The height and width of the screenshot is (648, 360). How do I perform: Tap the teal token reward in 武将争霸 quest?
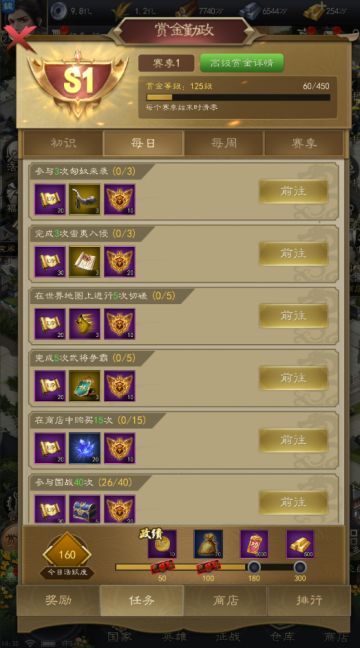point(84,386)
